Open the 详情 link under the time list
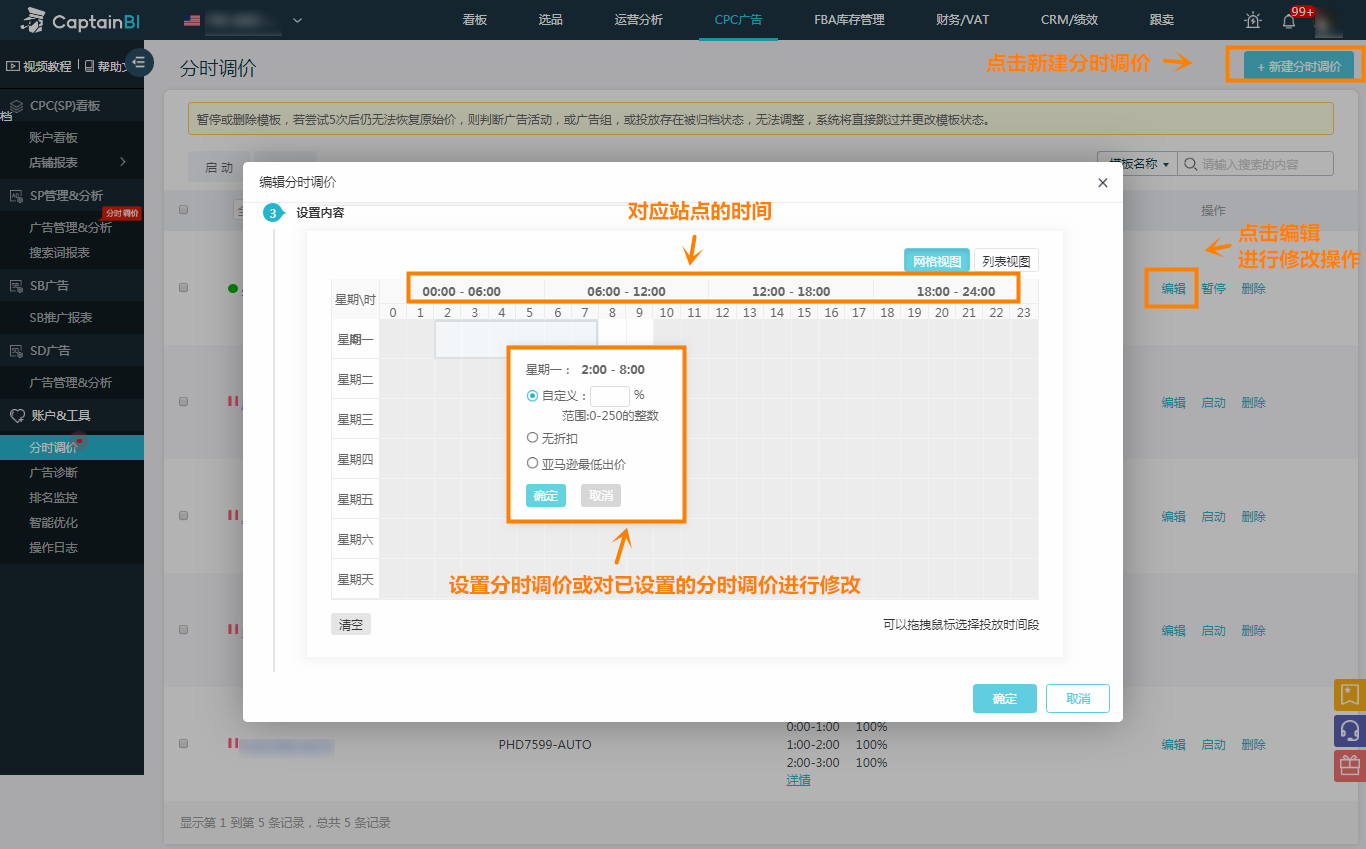 pos(798,780)
